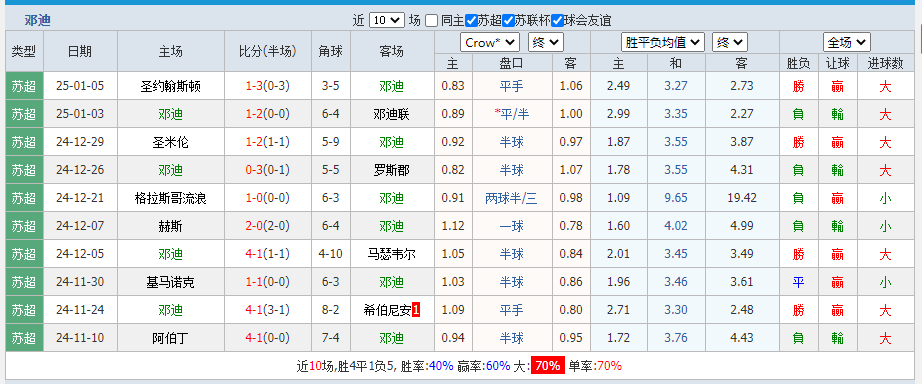Screen dimensions: 922x384
Task: Click the 进球数 column header
Action: pos(886,64)
